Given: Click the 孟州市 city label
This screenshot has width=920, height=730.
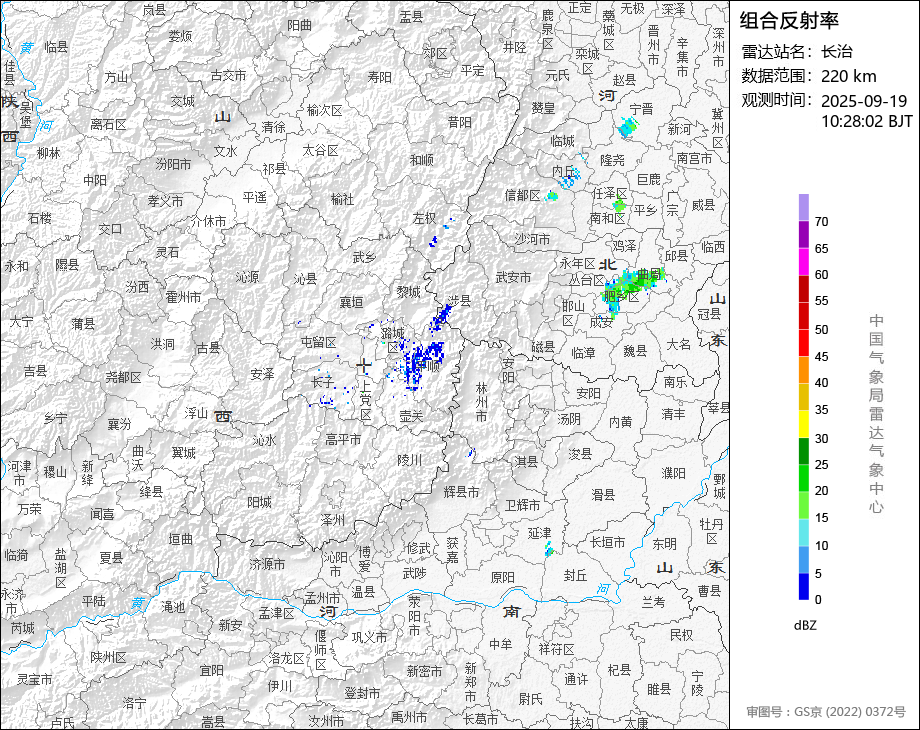Looking at the screenshot, I should pyautogui.click(x=322, y=598).
